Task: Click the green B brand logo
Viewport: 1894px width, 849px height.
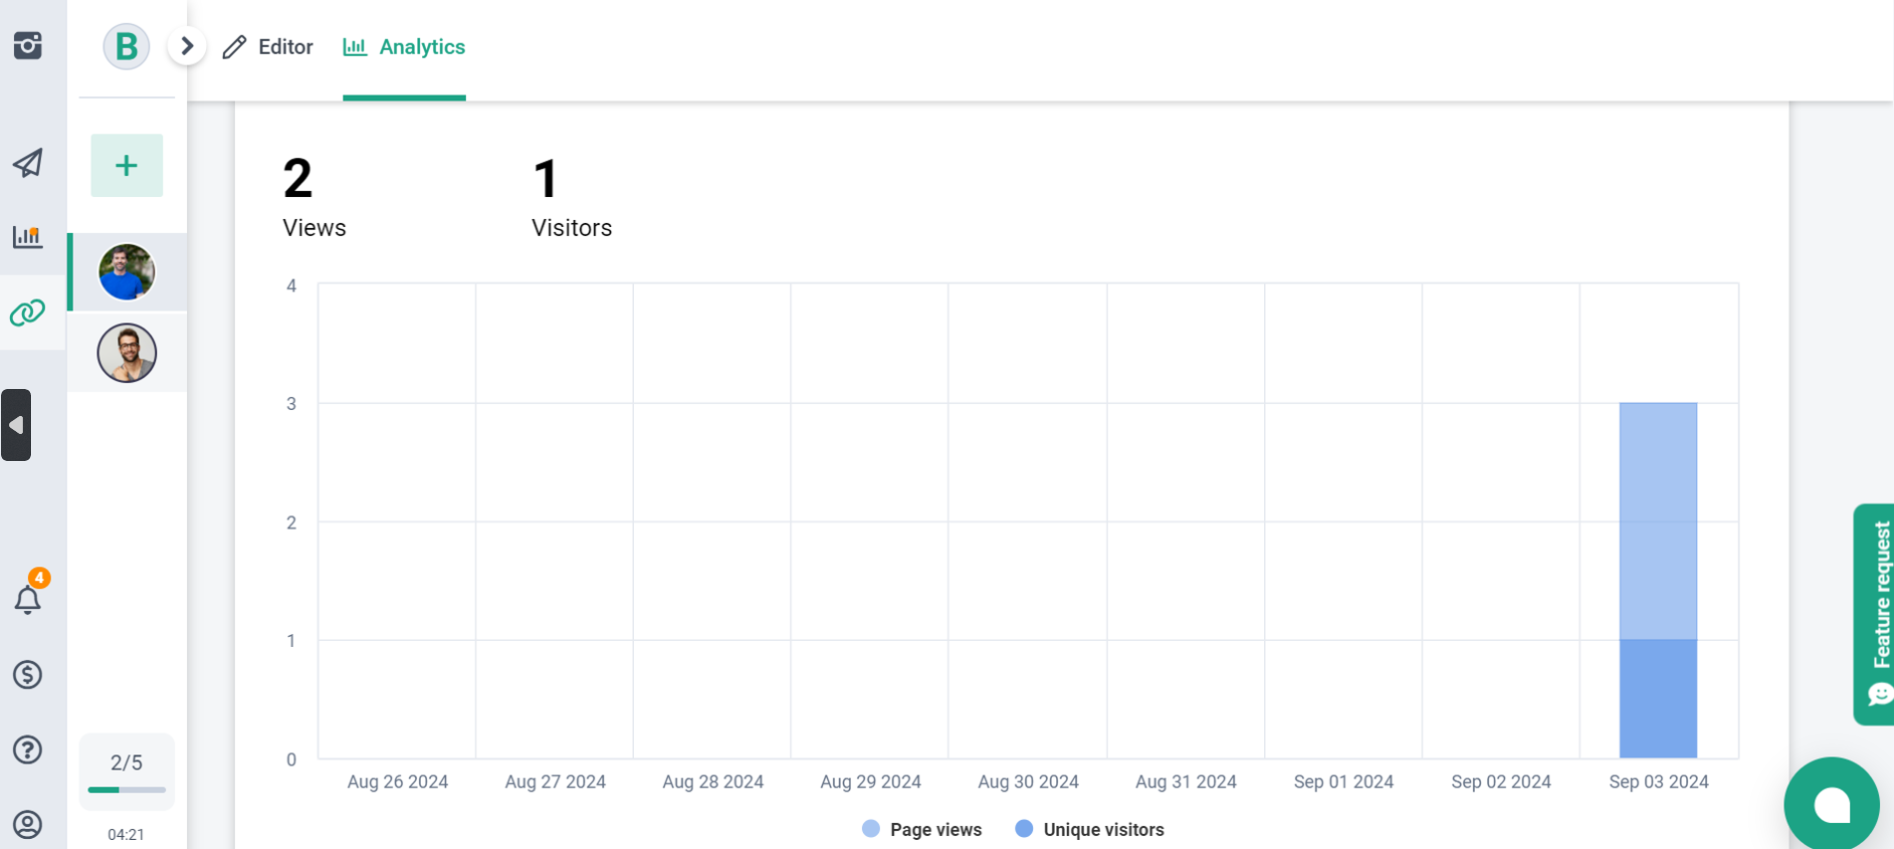Action: pyautogui.click(x=126, y=47)
